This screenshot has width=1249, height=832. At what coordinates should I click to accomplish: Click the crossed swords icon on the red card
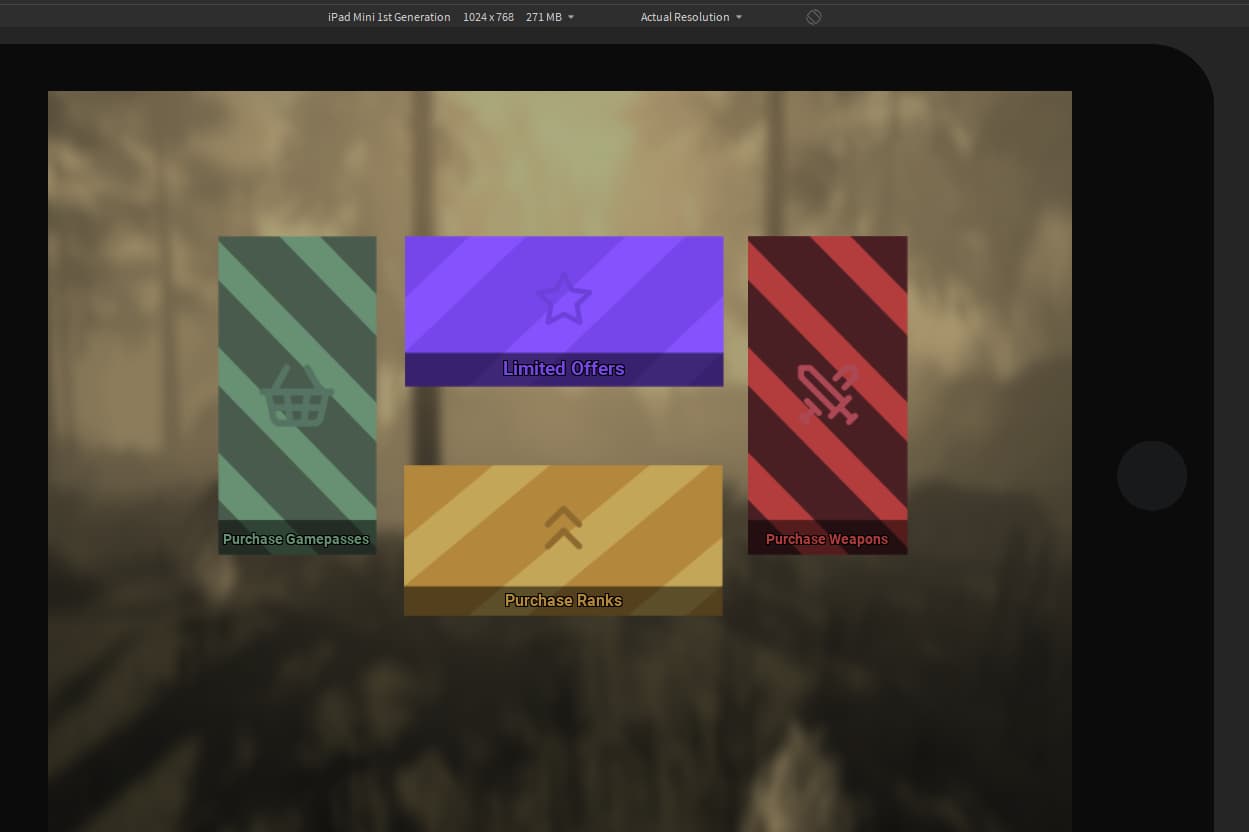pos(827,394)
